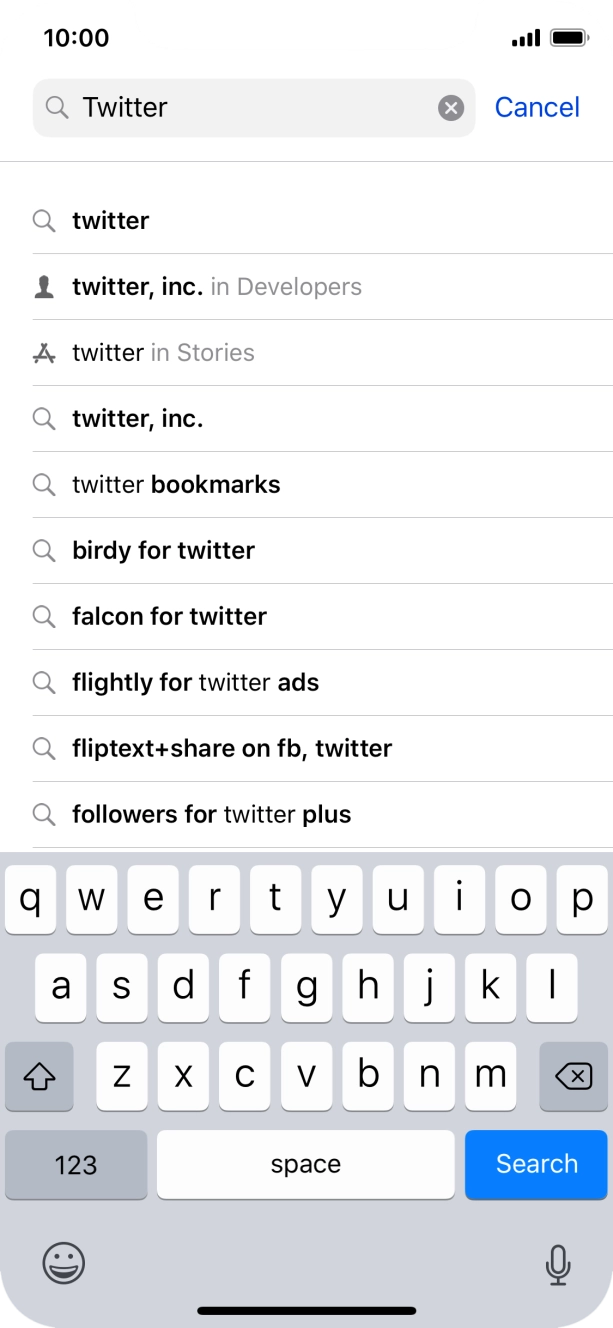
Task: Tap the developer icon beside twitter, inc.
Action: pos(44,287)
